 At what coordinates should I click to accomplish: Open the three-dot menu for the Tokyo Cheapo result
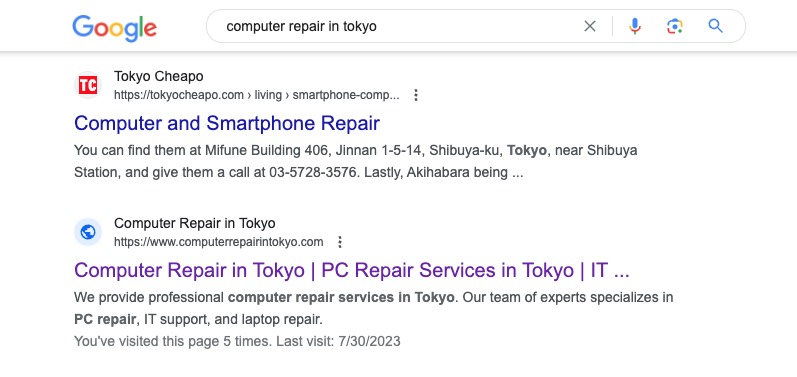coord(416,95)
